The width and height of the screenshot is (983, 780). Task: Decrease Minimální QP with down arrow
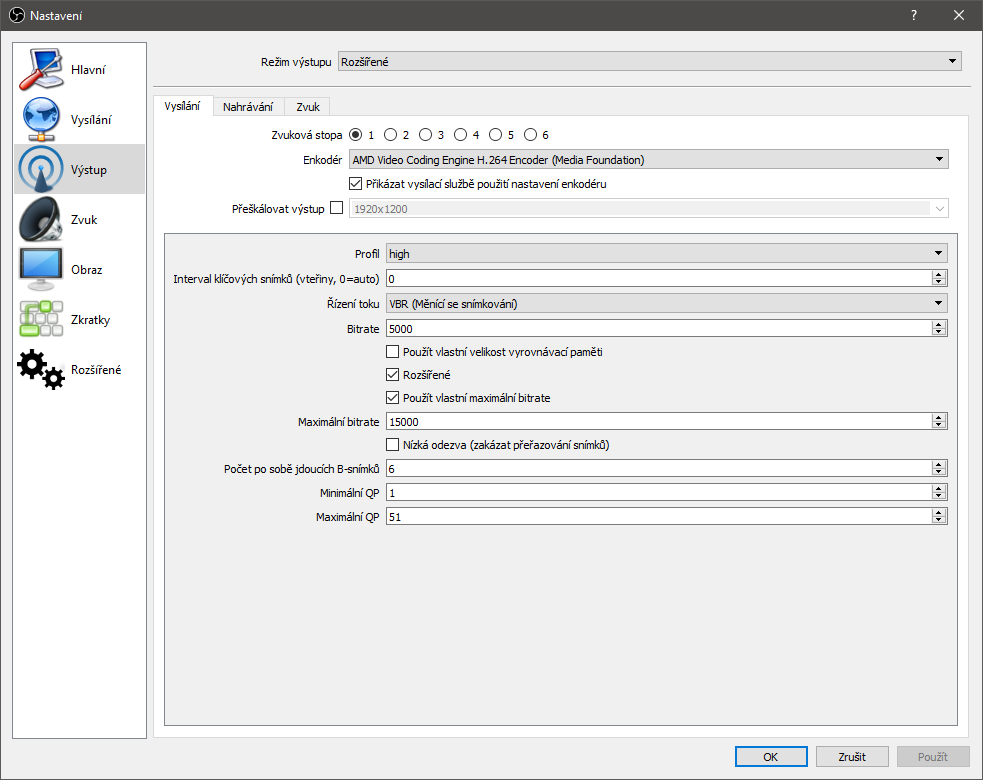click(938, 497)
